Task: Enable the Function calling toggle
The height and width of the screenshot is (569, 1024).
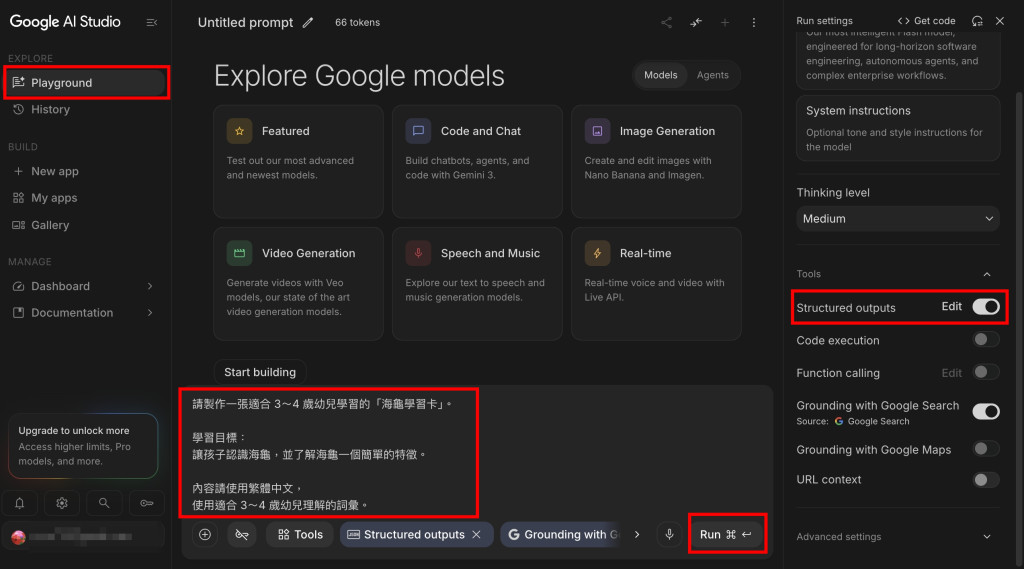Action: [985, 372]
